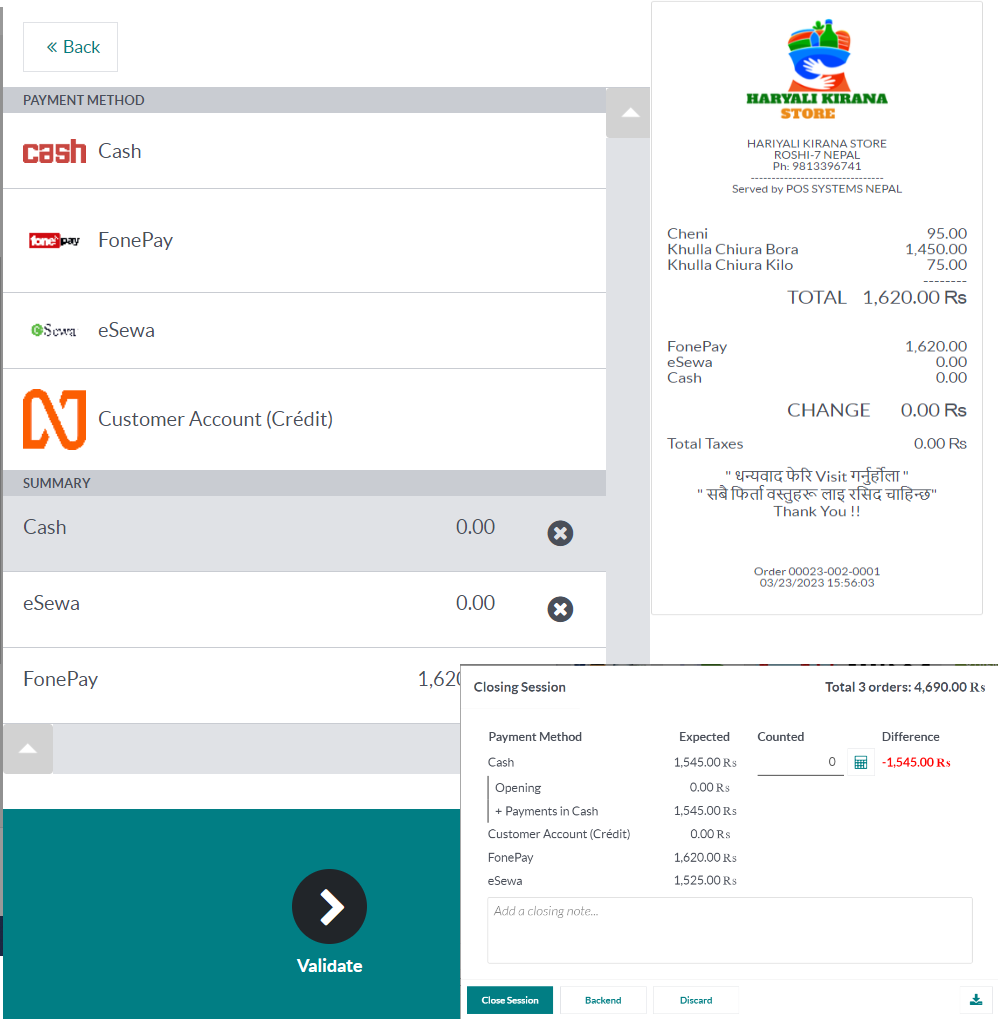
Task: Click the Khulla Chiura Bora receipt line
Action: (817, 250)
